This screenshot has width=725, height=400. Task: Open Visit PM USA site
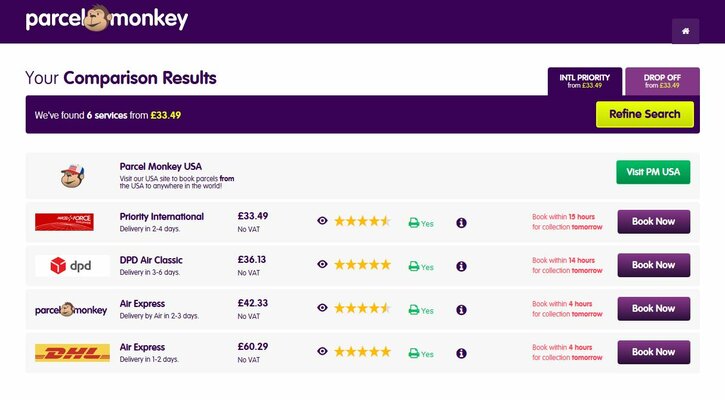point(652,172)
